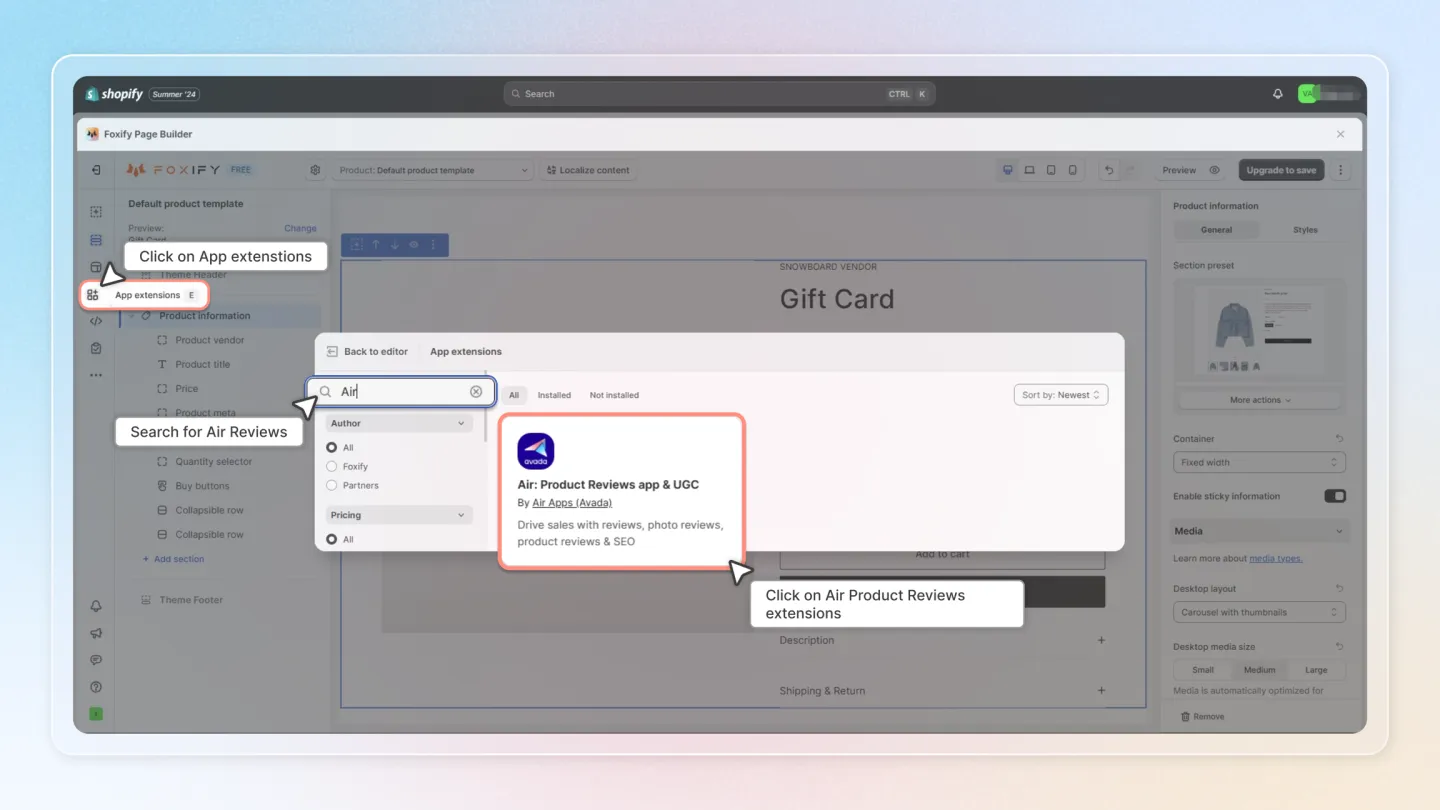This screenshot has width=1440, height=810.
Task: Open the Sort by Newest dropdown
Action: coord(1061,395)
